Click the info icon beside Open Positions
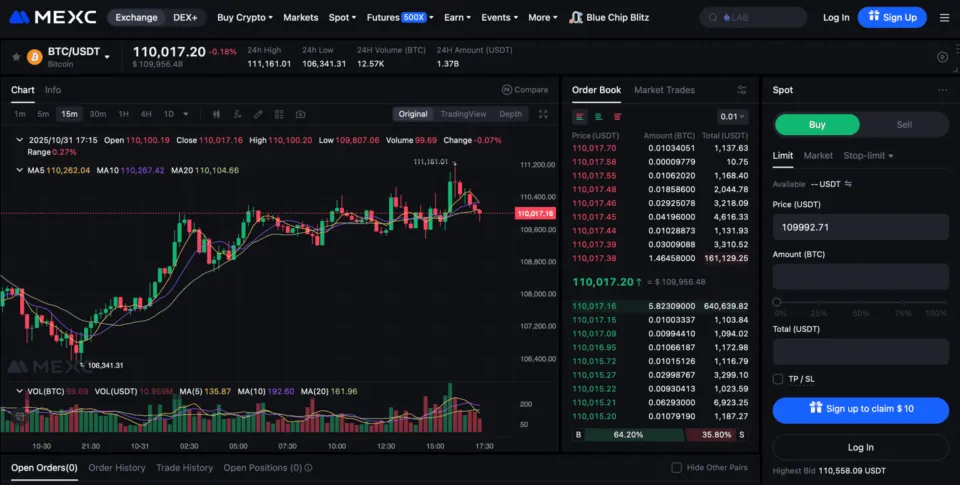The image size is (960, 485). coord(309,468)
